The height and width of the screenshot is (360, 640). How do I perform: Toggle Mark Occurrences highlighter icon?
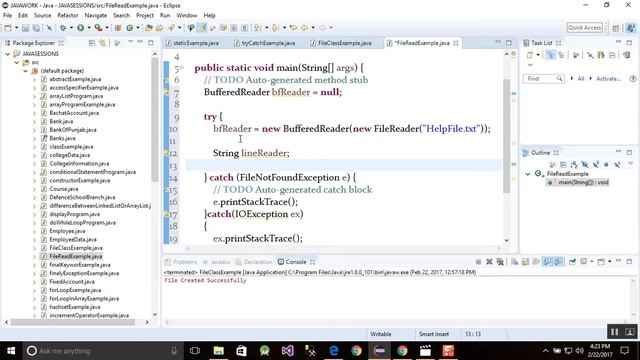(202, 28)
